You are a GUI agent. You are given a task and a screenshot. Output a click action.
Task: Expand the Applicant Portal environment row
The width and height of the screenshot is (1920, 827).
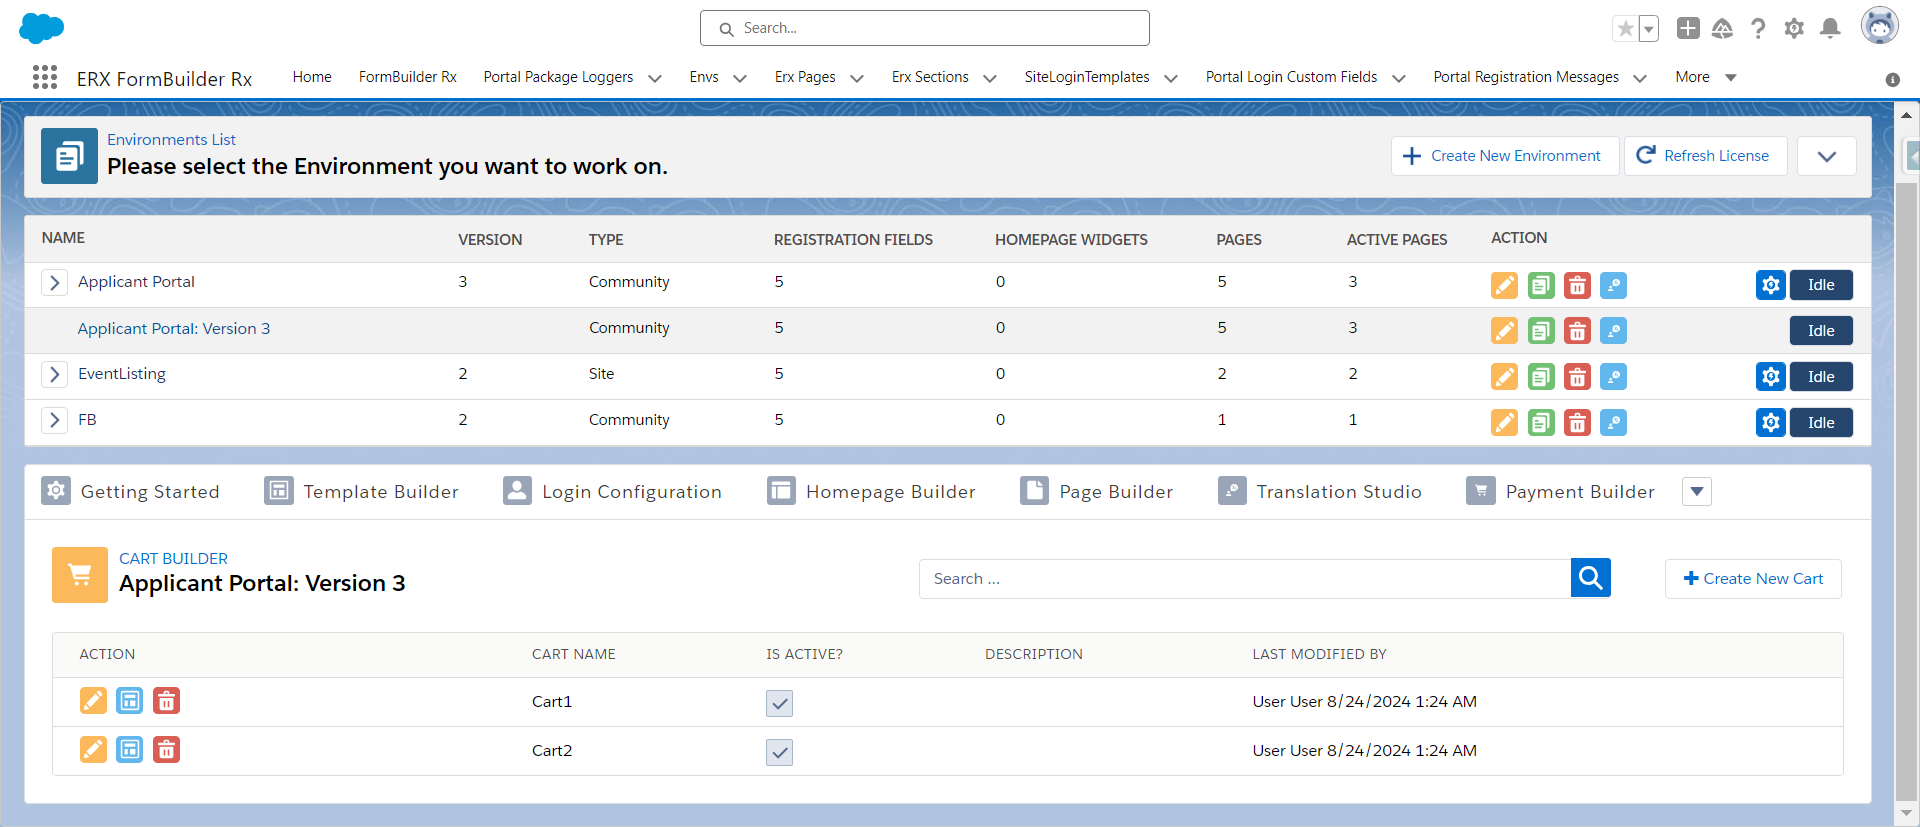[55, 283]
